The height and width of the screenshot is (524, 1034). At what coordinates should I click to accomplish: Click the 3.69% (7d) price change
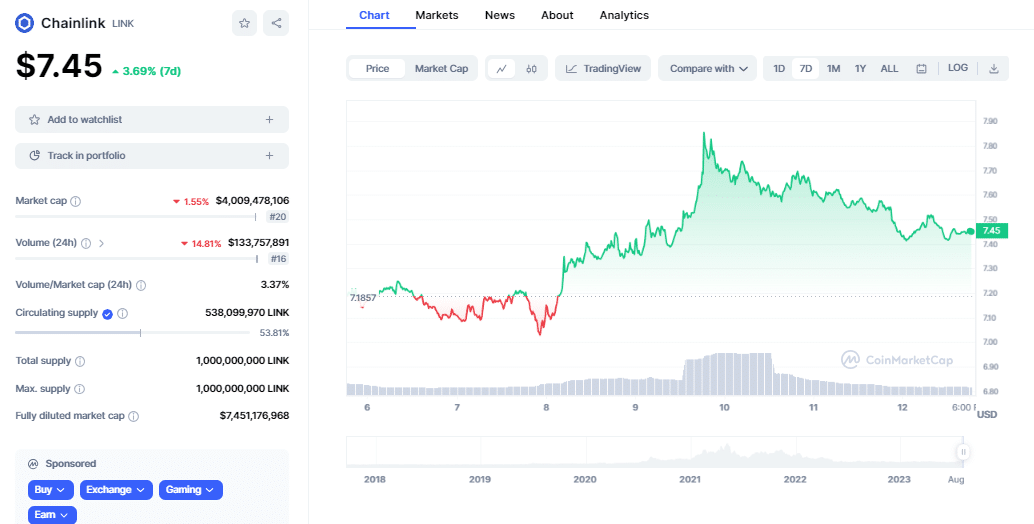click(x=146, y=71)
